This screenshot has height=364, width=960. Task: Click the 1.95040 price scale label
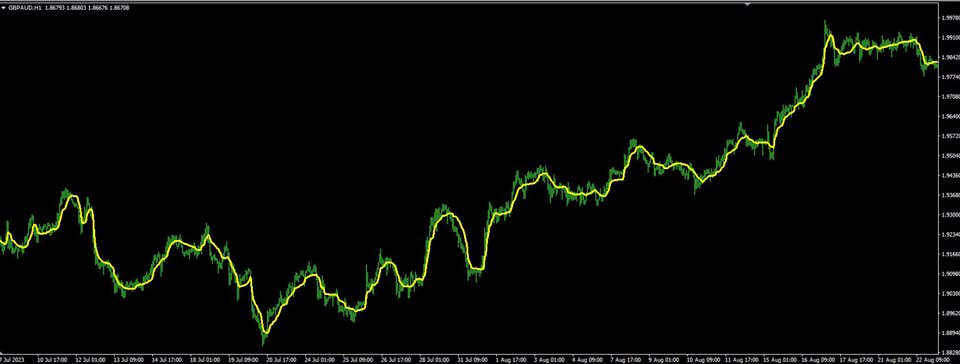tap(951, 155)
